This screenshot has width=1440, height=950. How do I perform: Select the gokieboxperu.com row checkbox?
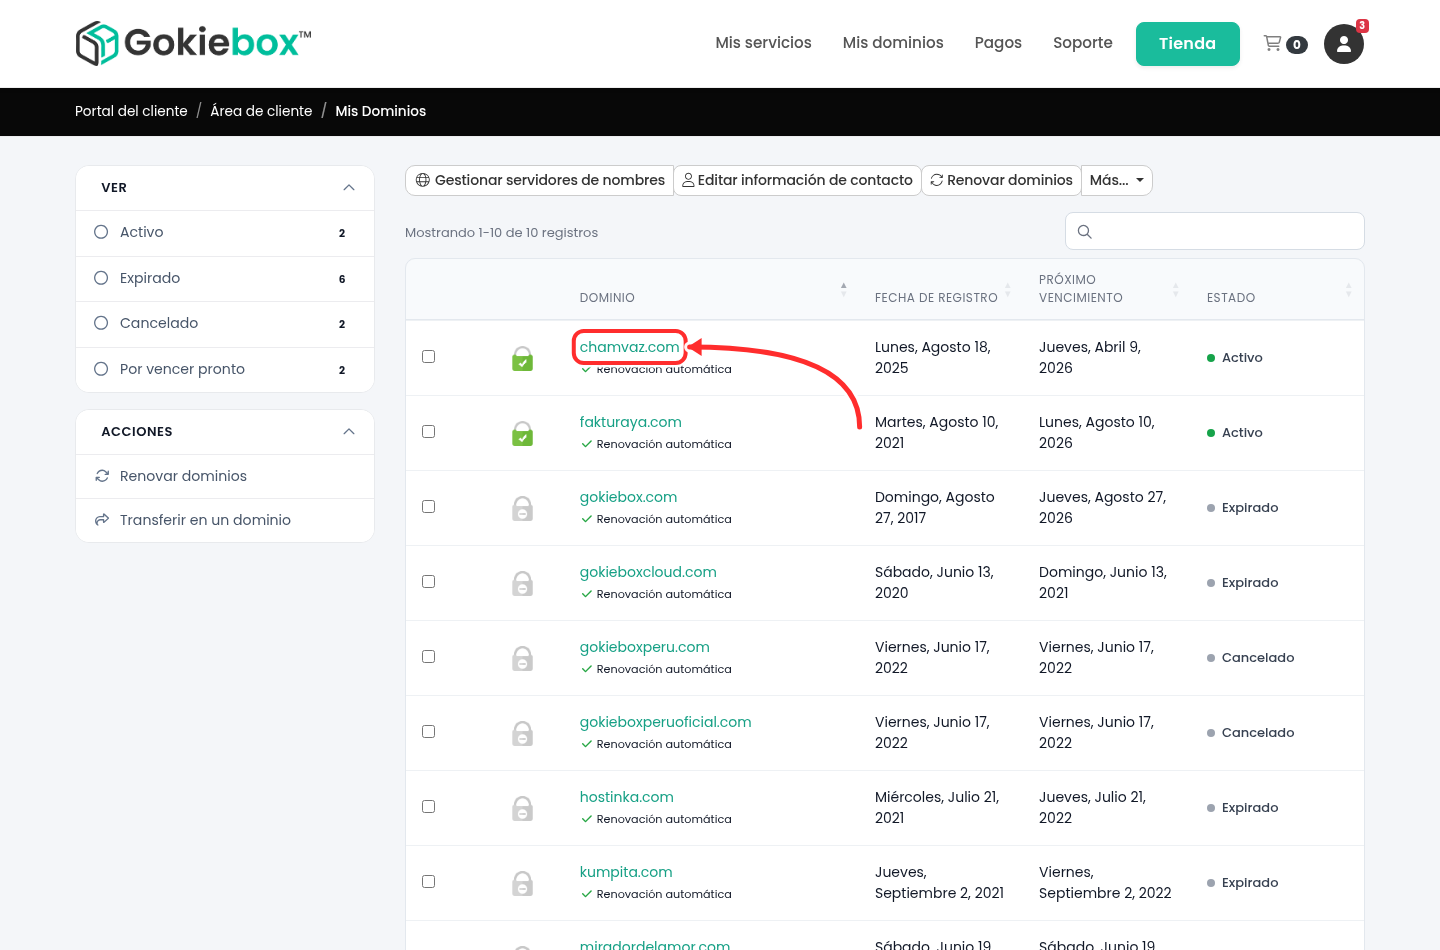point(429,657)
